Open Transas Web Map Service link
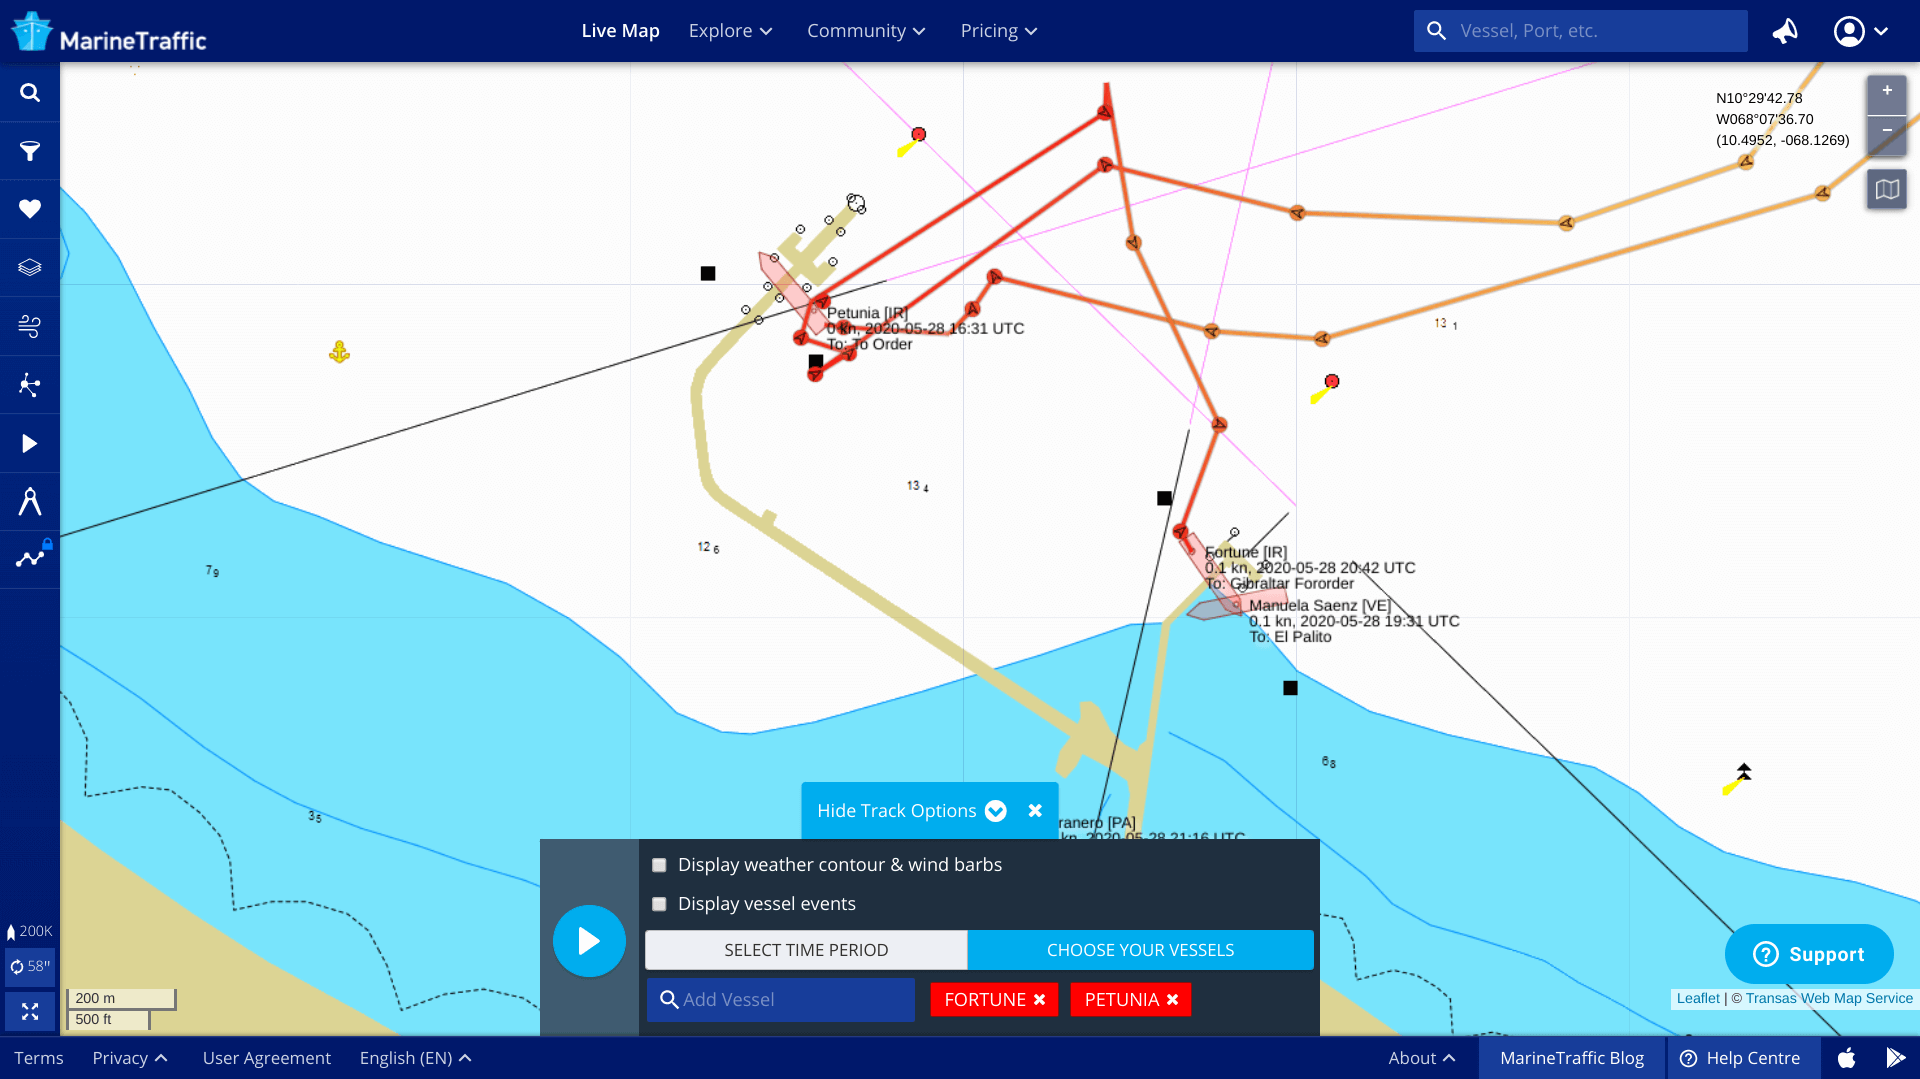Image resolution: width=1920 pixels, height=1079 pixels. click(x=1829, y=998)
